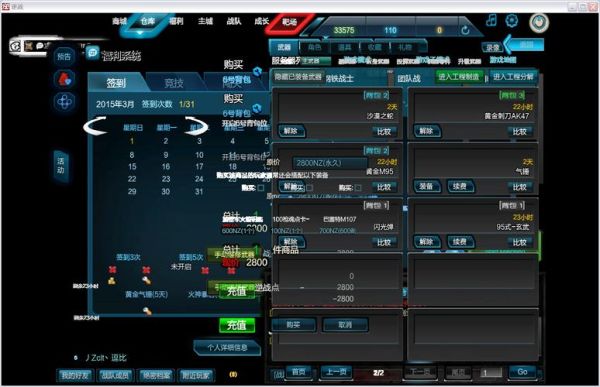Refresh currency with the circular arrow icon

pyautogui.click(x=465, y=30)
